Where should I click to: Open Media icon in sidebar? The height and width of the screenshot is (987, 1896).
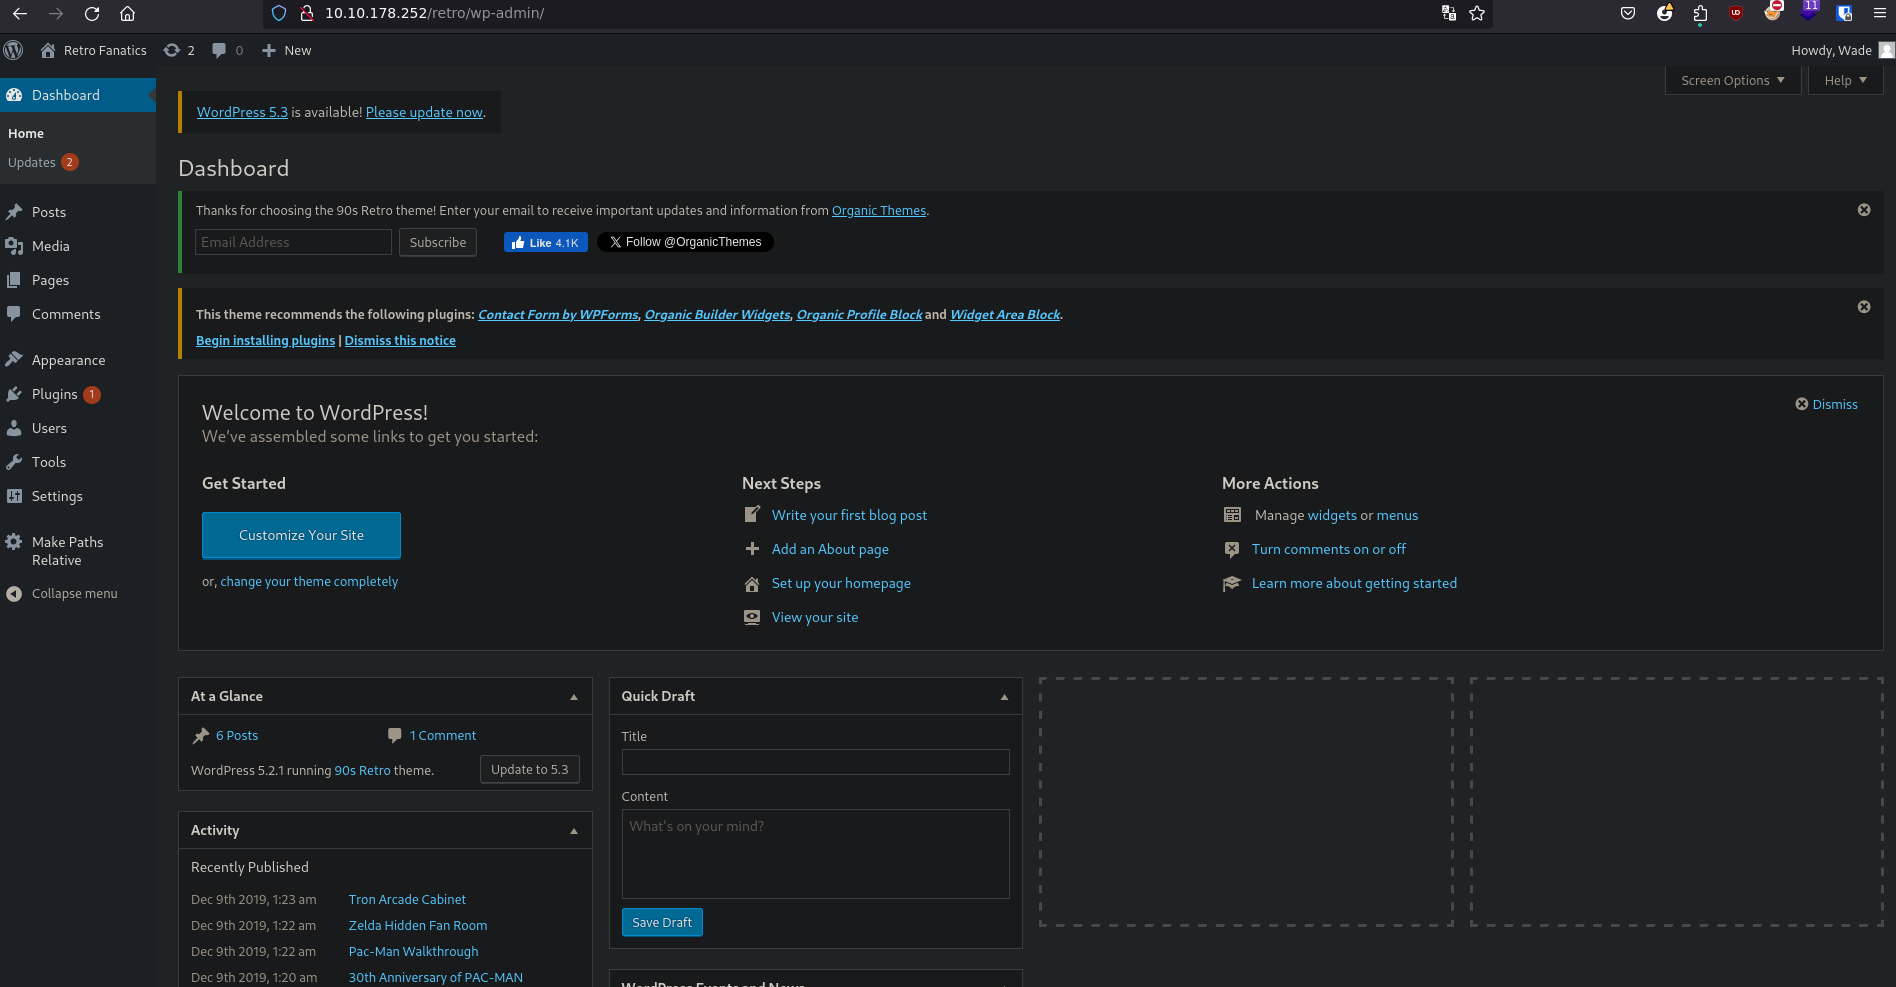(14, 246)
